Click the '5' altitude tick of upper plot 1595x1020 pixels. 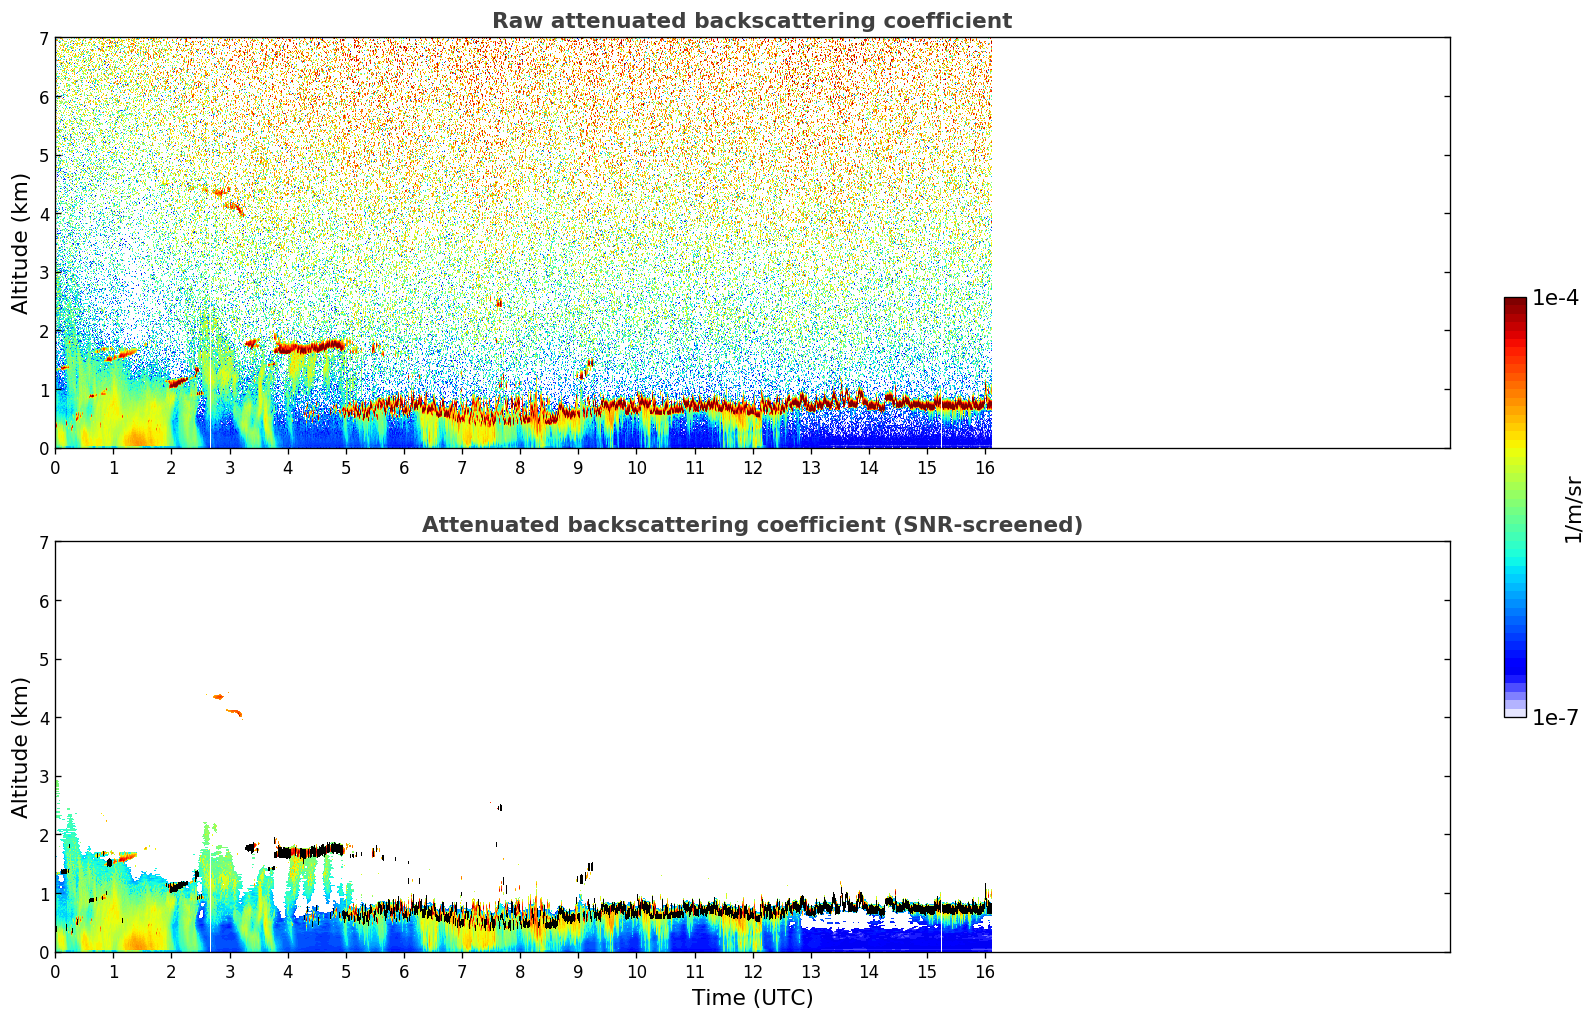pyautogui.click(x=44, y=155)
